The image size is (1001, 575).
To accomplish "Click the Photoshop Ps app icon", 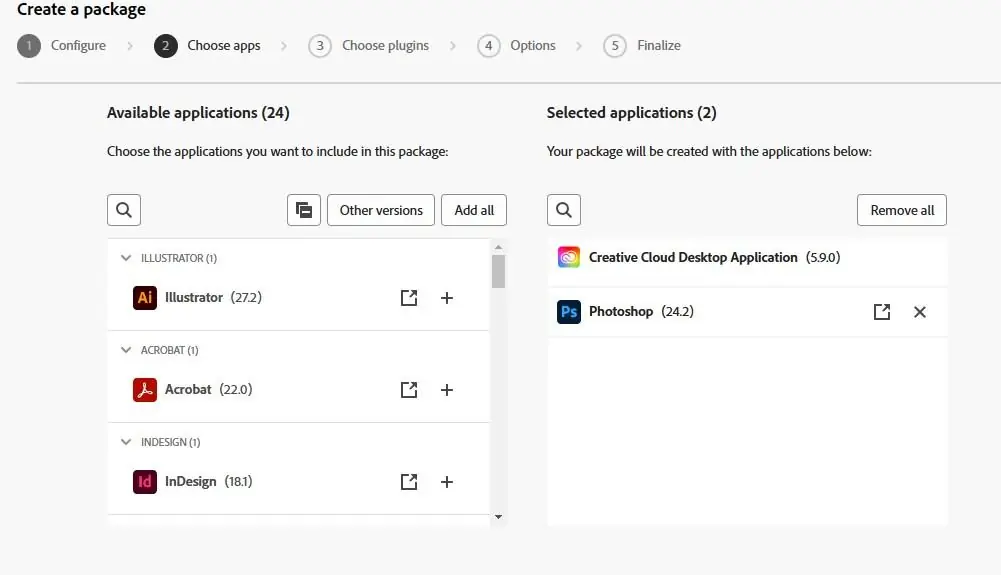I will coord(569,312).
